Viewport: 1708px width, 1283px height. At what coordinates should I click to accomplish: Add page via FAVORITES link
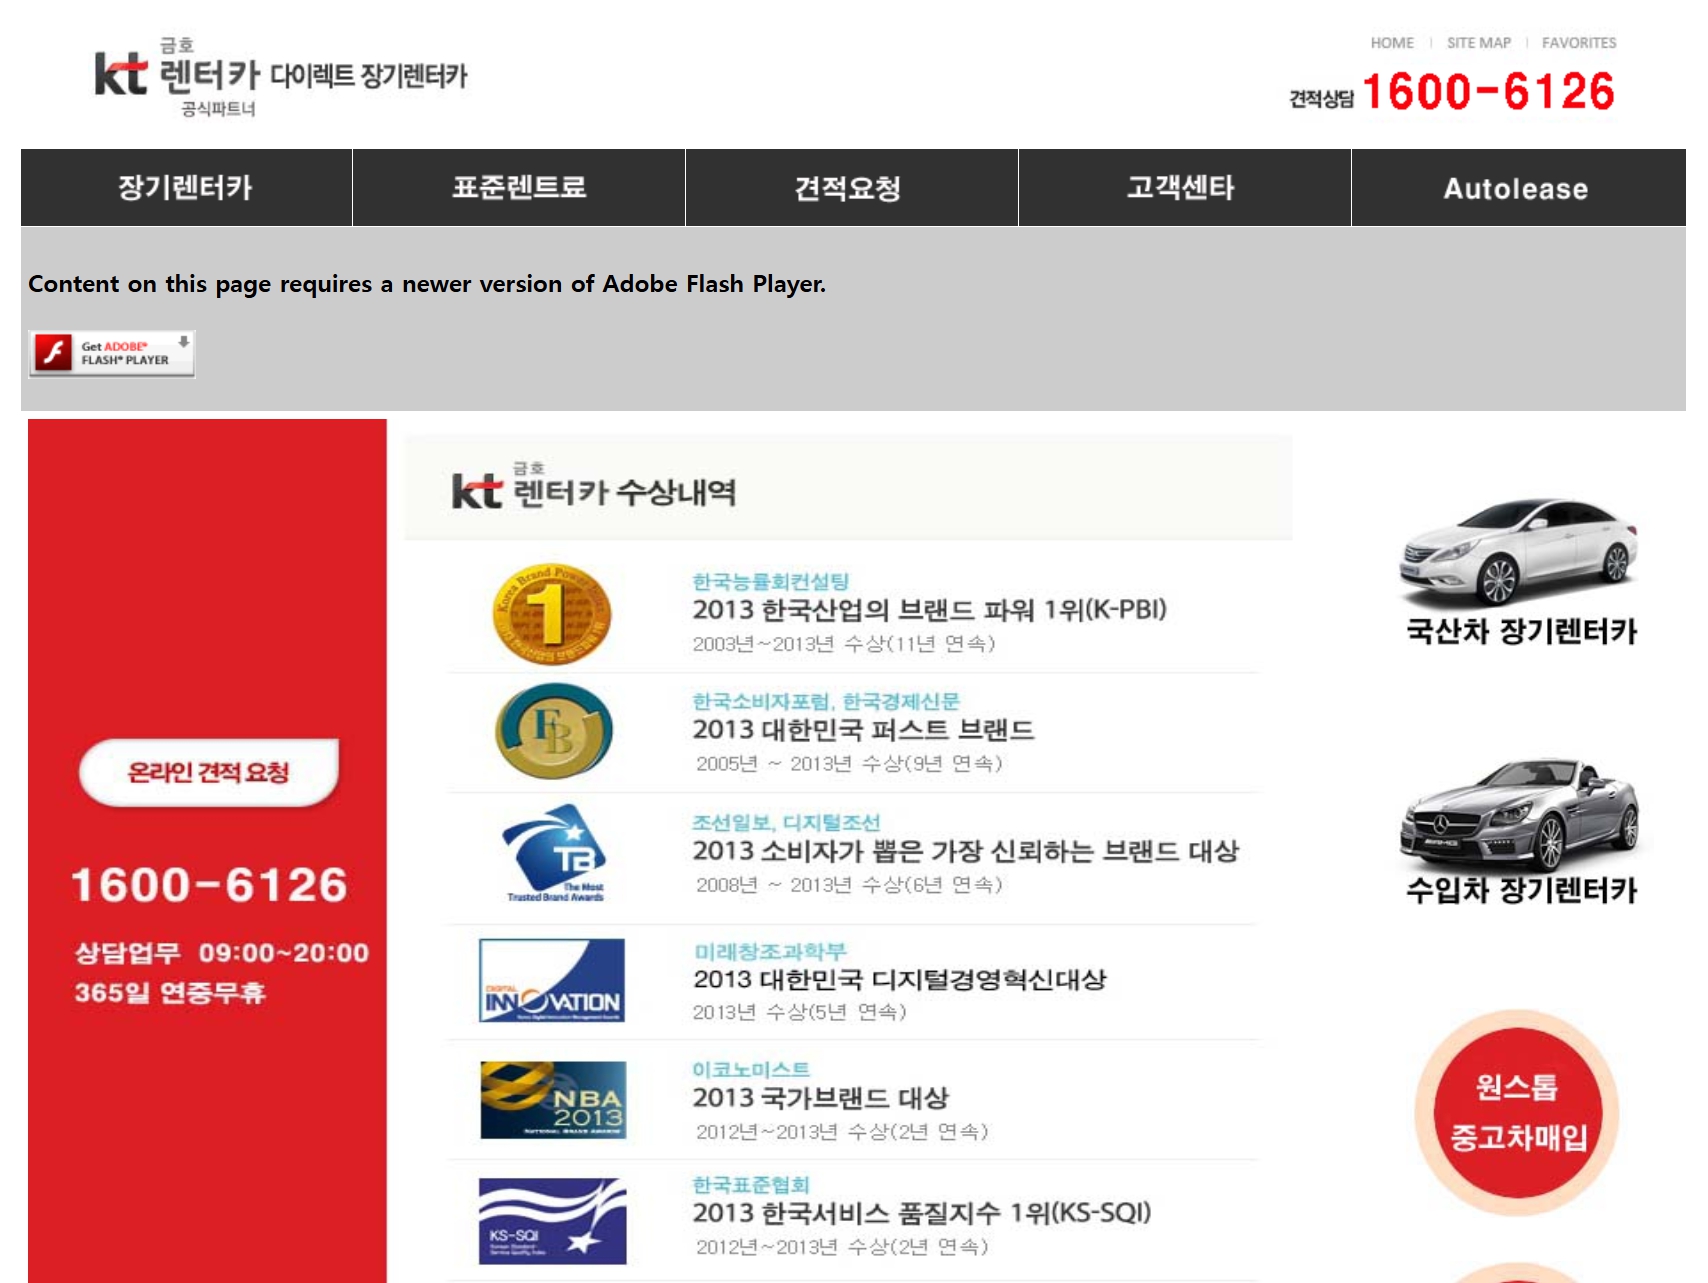click(1579, 43)
